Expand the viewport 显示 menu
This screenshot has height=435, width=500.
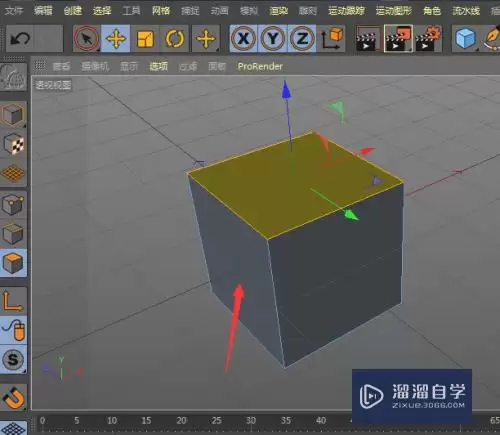(129, 66)
